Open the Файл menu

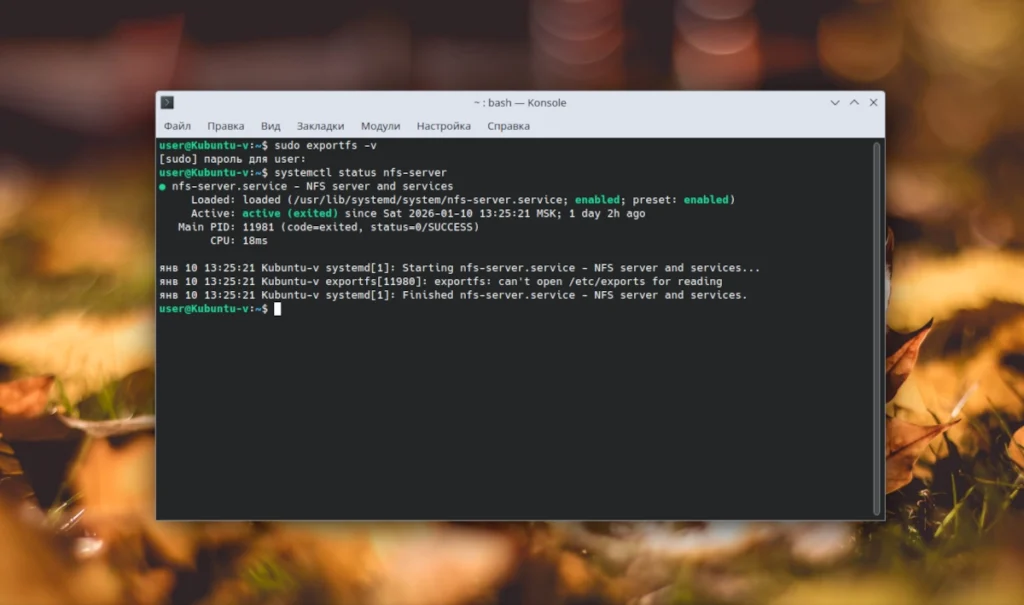(x=177, y=126)
